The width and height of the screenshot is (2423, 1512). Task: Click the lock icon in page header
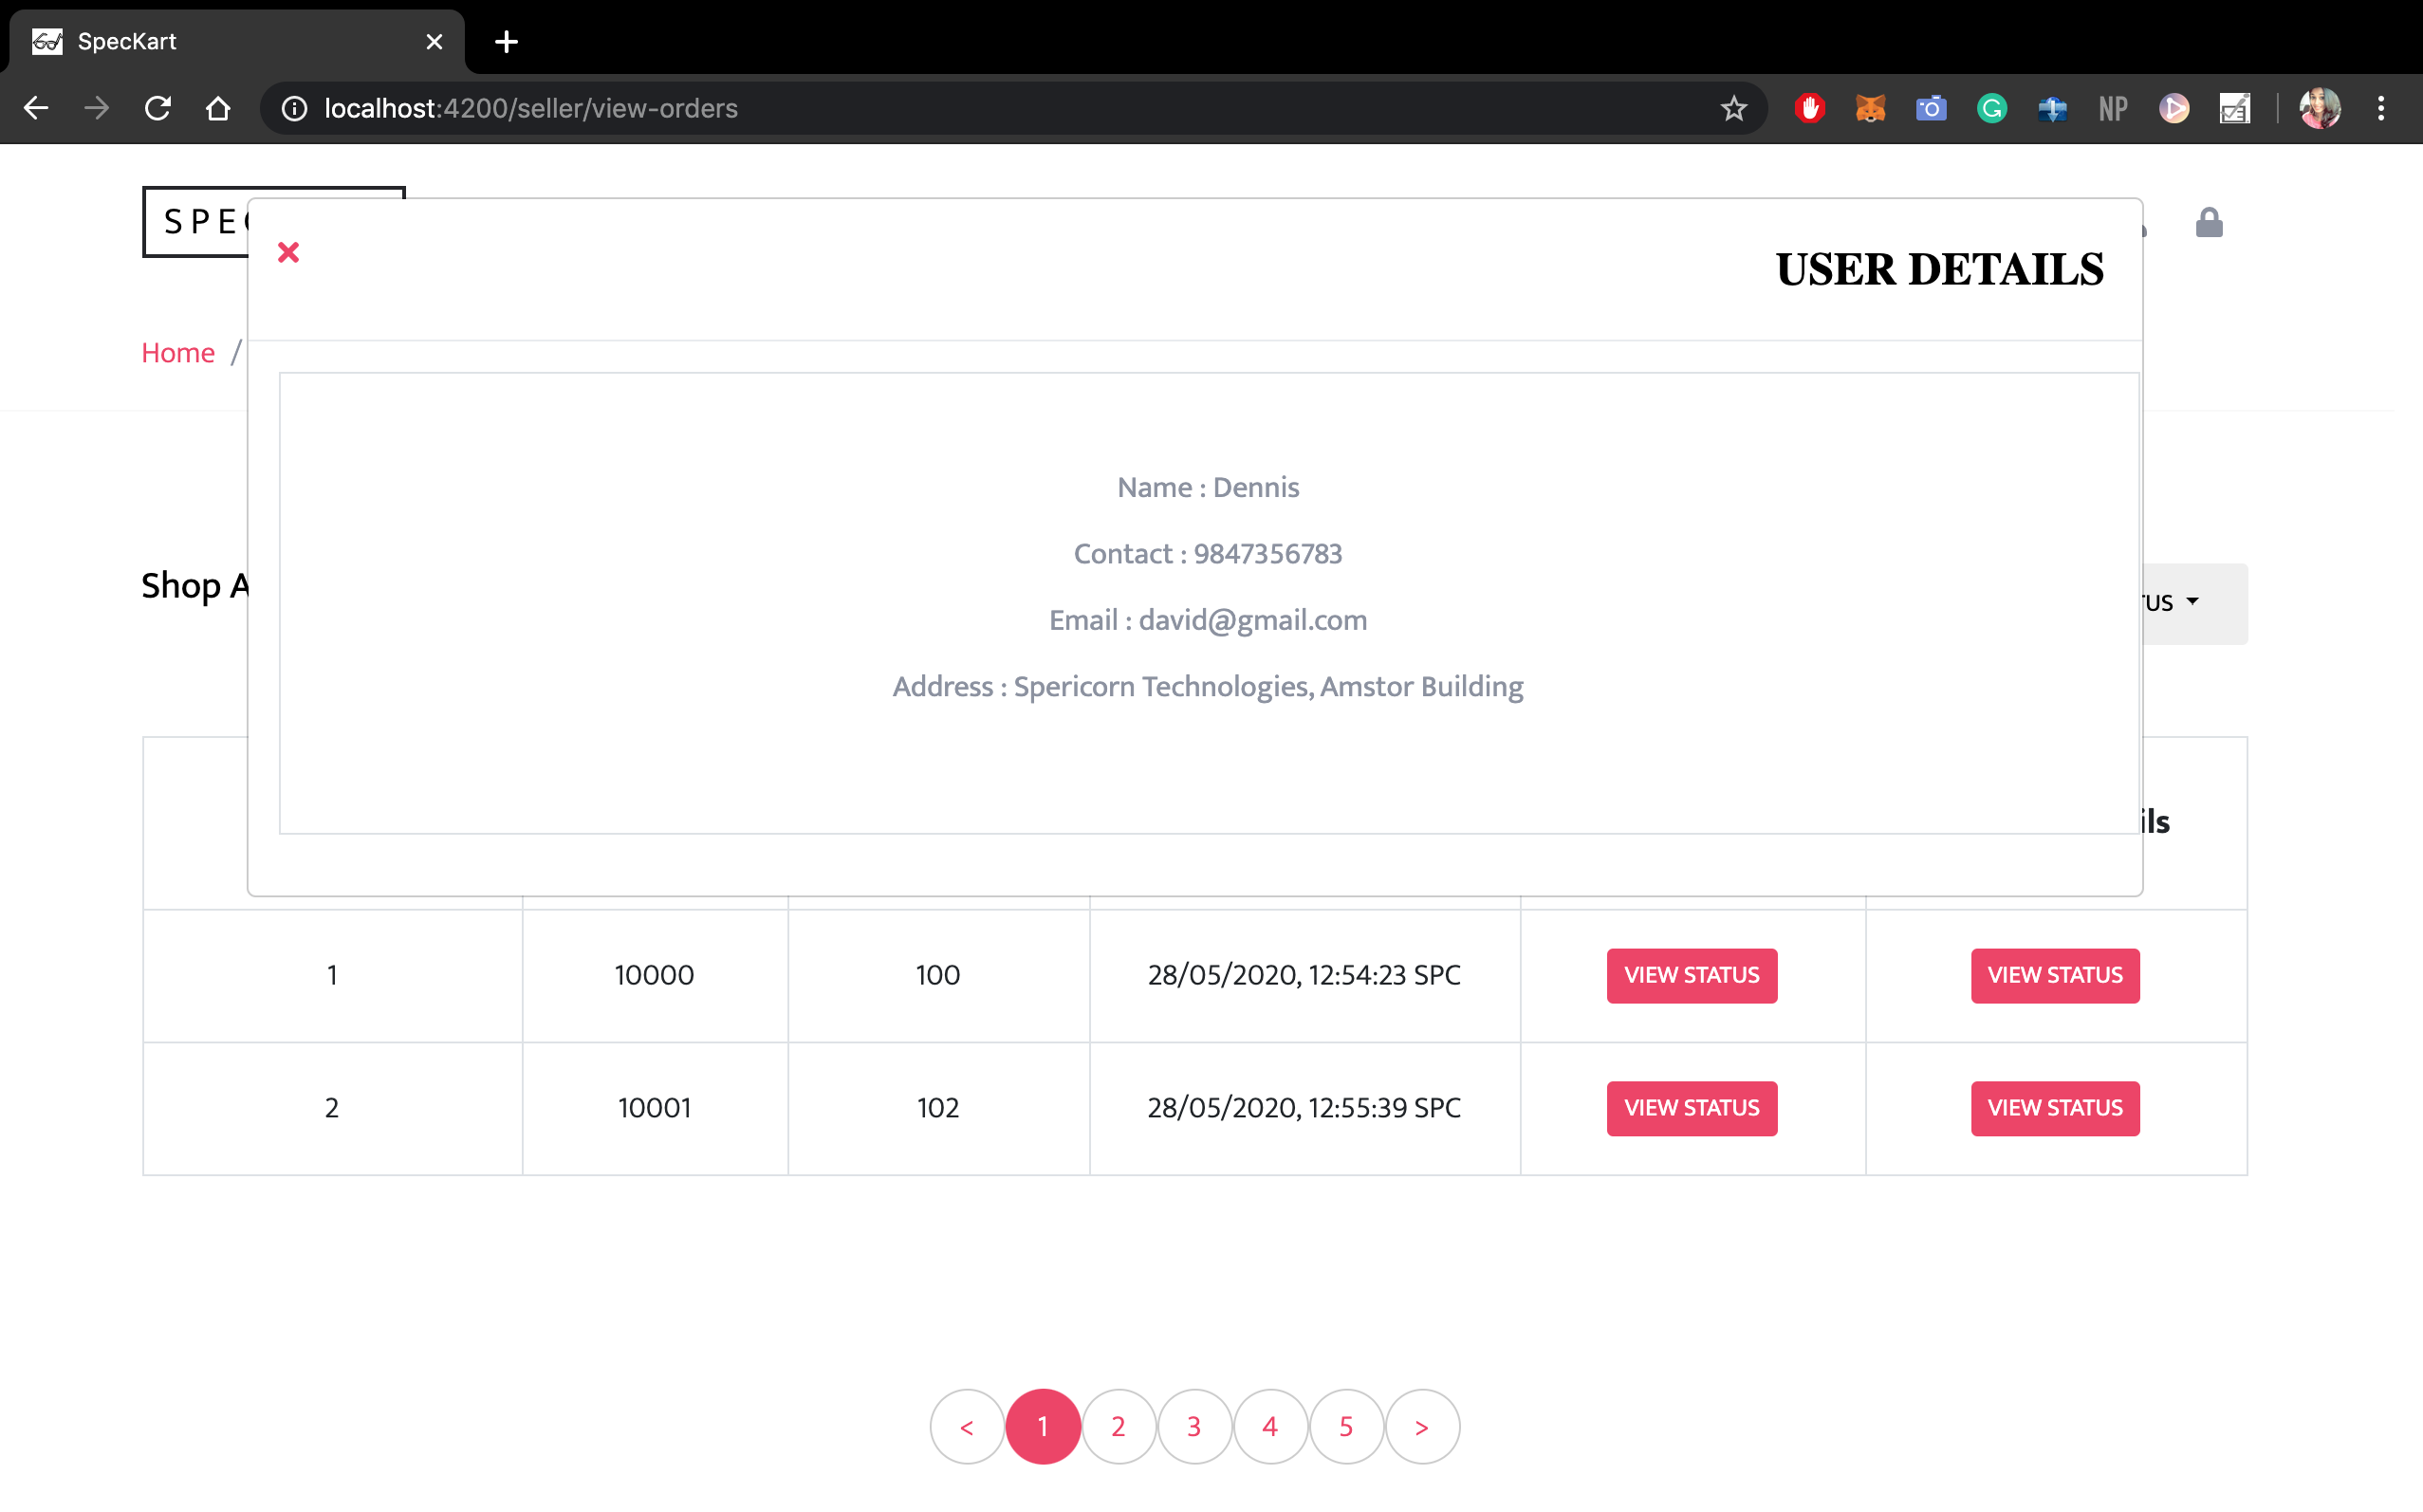pyautogui.click(x=2208, y=223)
